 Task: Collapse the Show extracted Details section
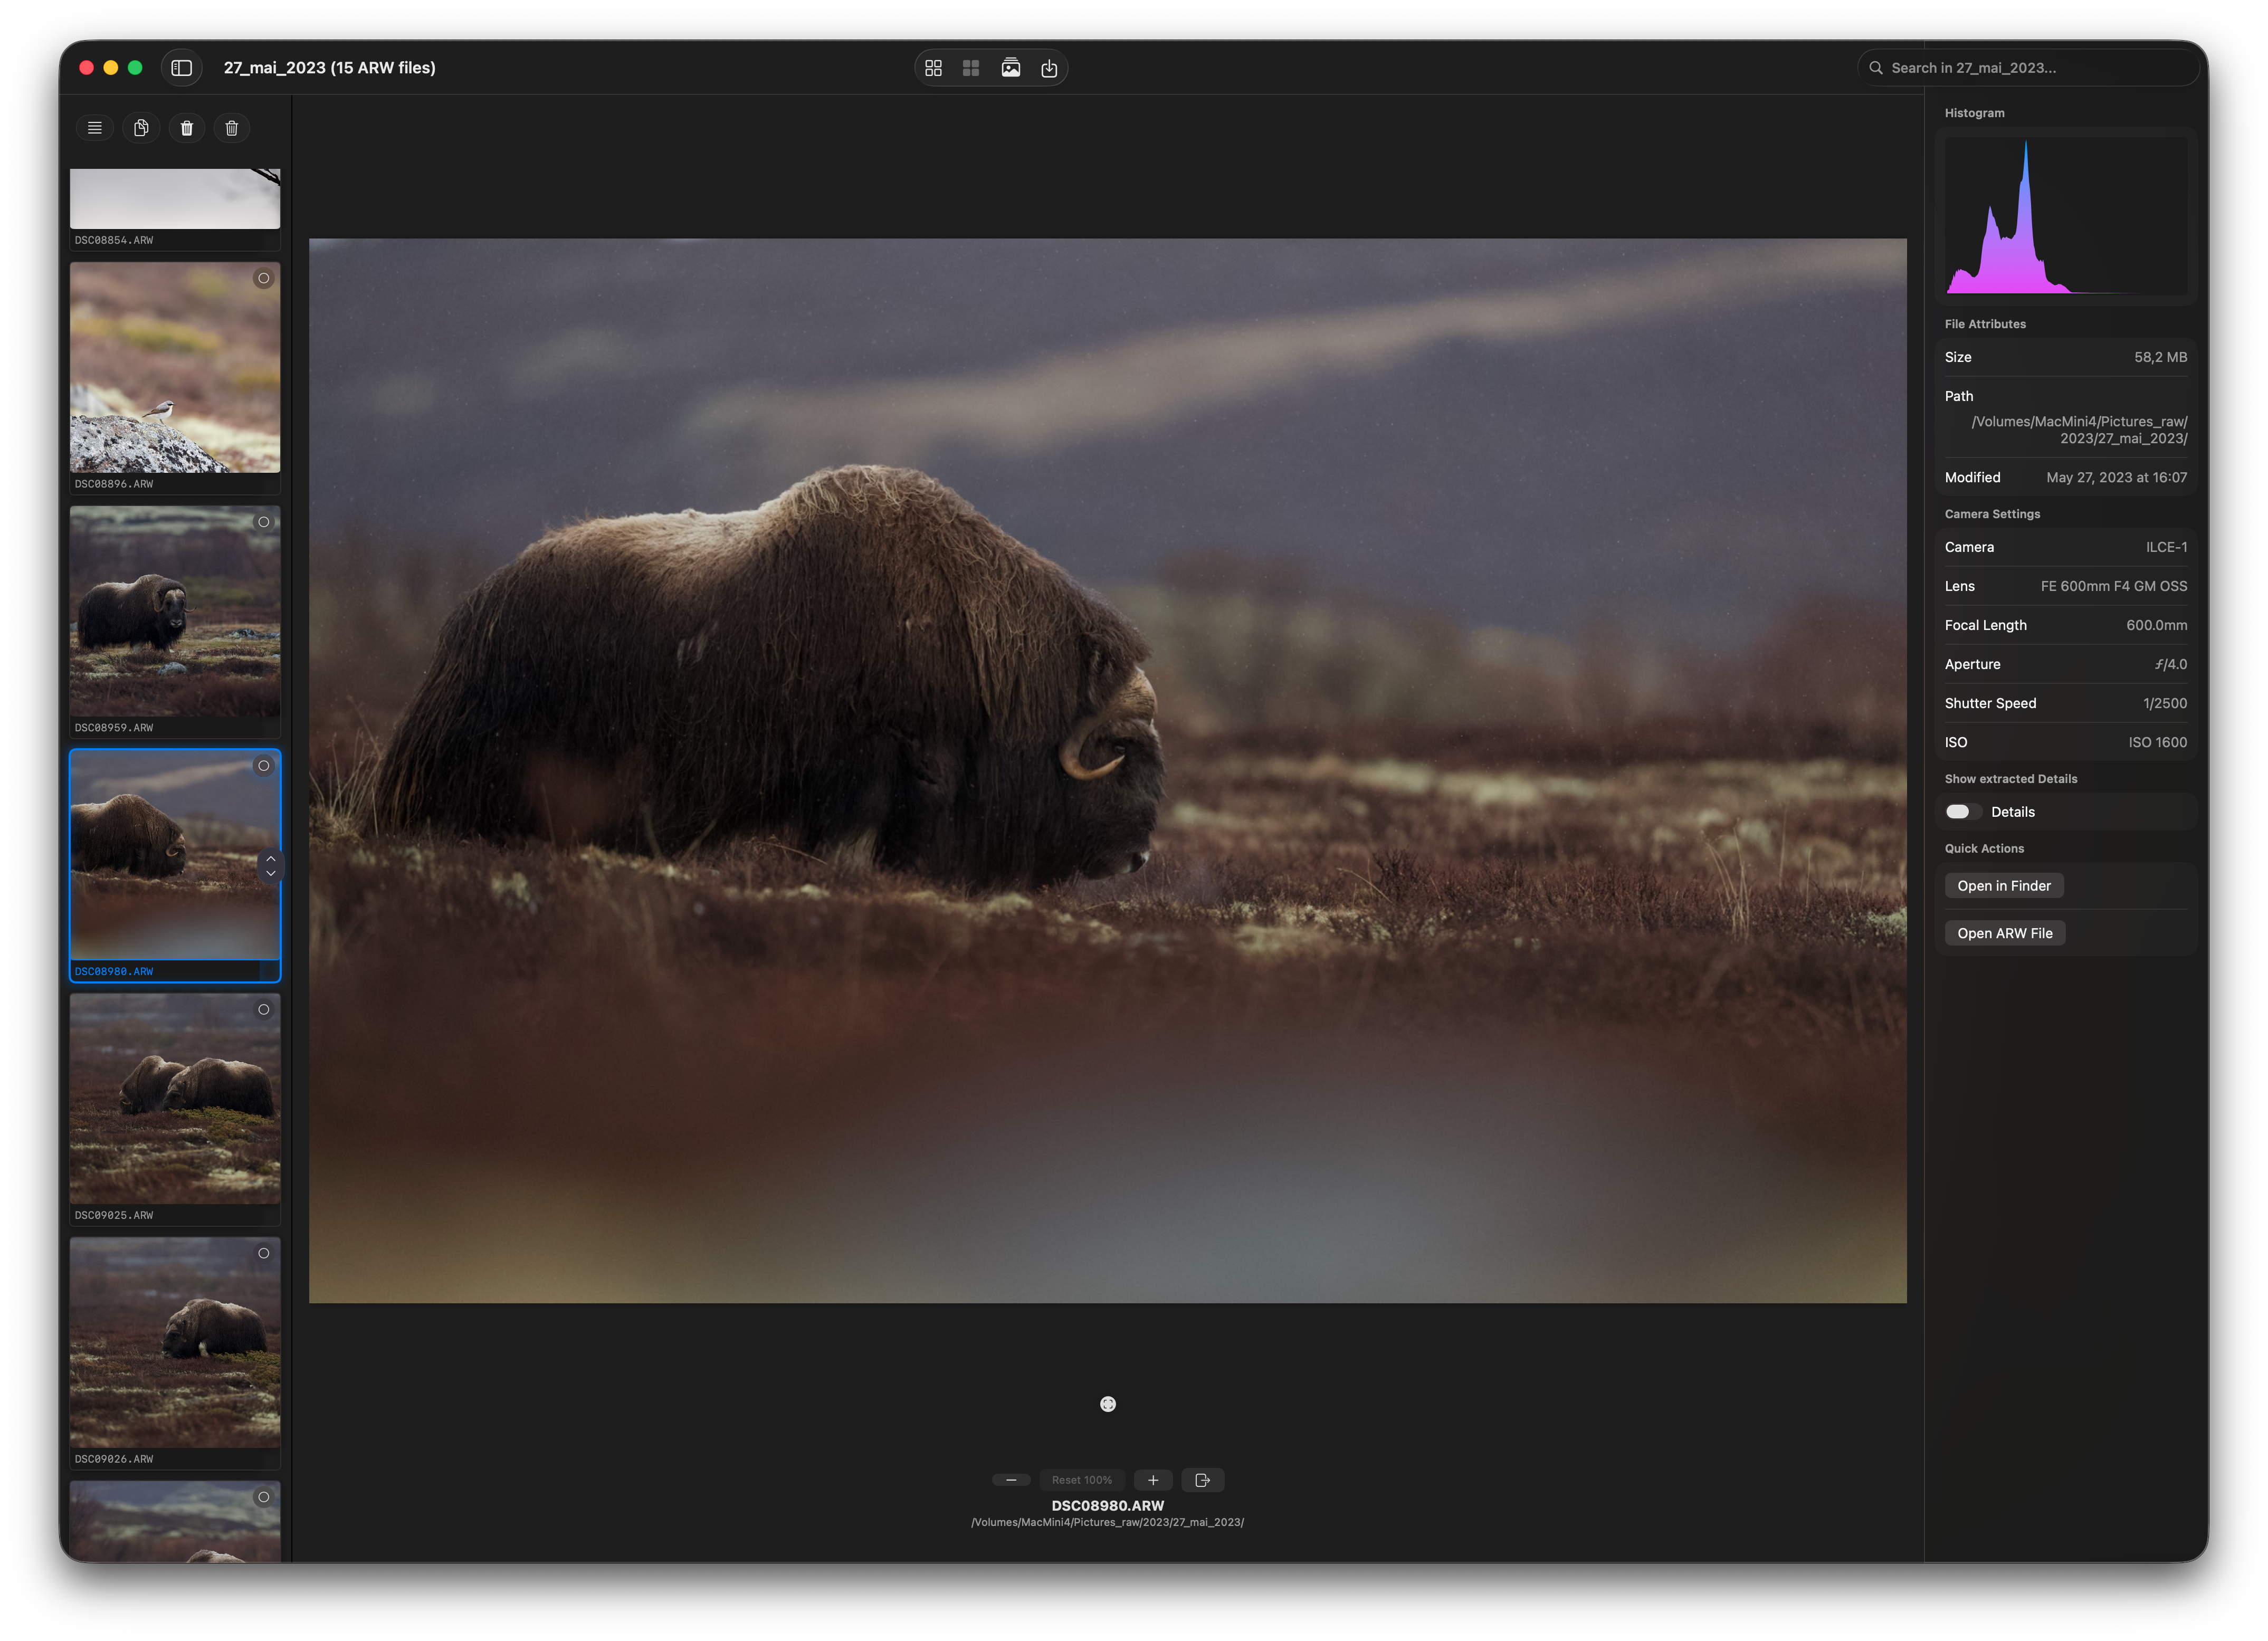(2010, 778)
